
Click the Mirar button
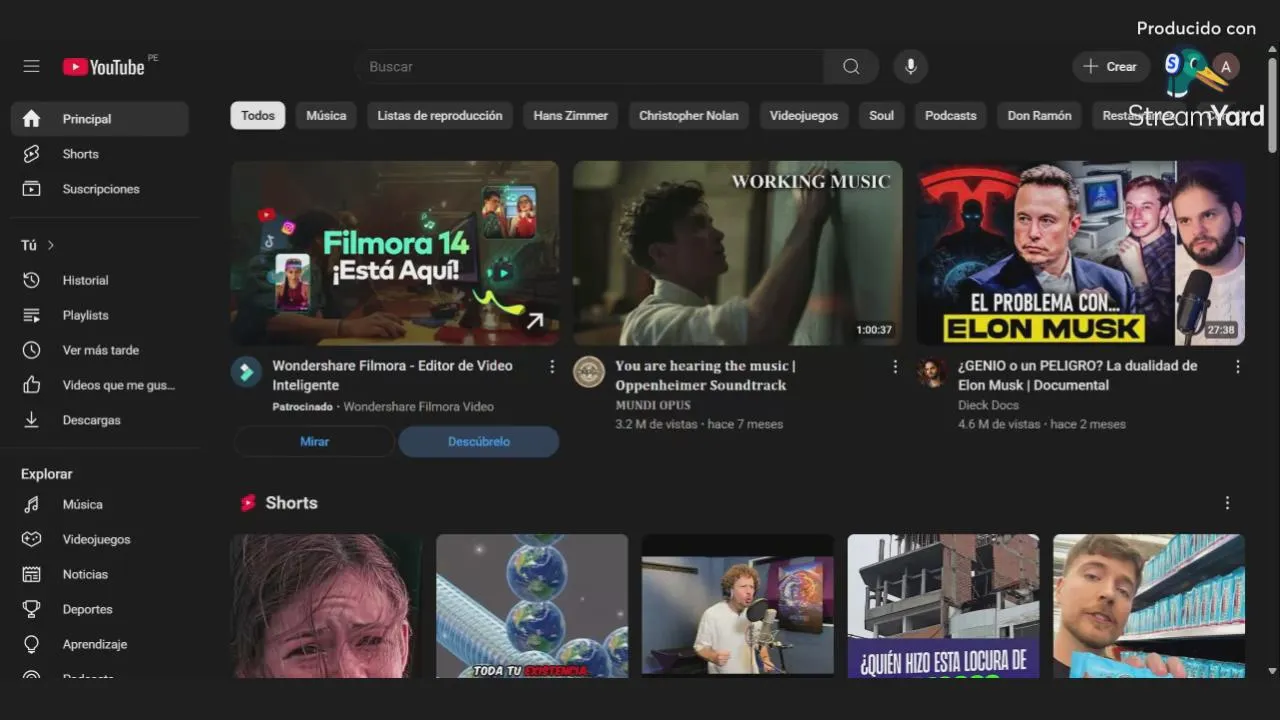tap(314, 441)
